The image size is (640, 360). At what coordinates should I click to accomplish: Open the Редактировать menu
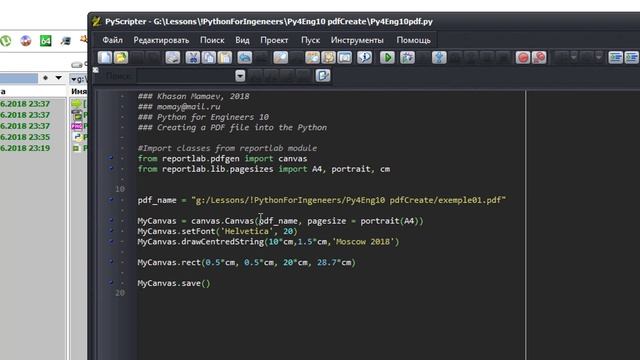coord(161,40)
